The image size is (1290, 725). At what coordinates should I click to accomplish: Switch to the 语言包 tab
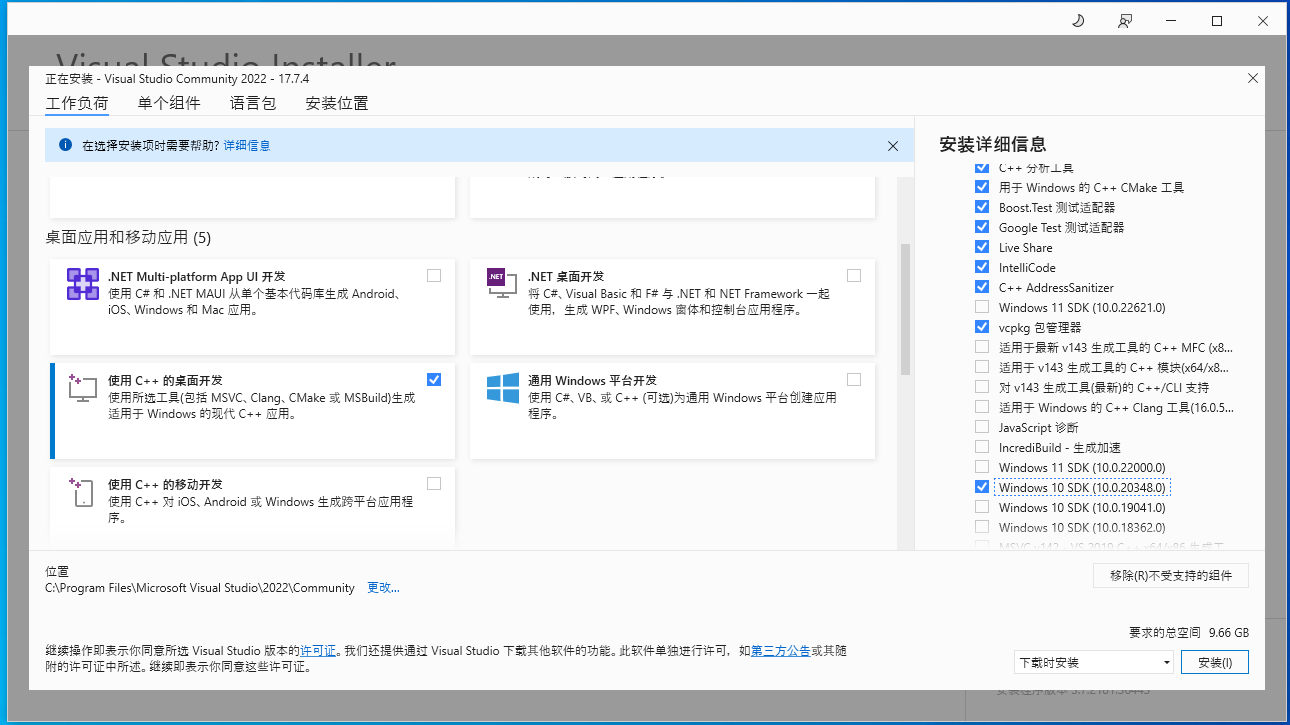(x=253, y=103)
